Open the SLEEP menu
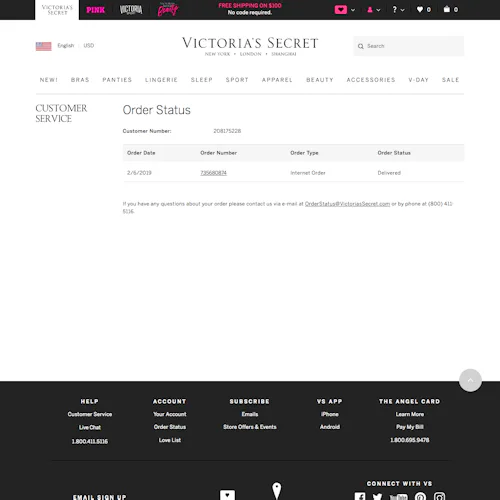The height and width of the screenshot is (500, 500). point(202,80)
